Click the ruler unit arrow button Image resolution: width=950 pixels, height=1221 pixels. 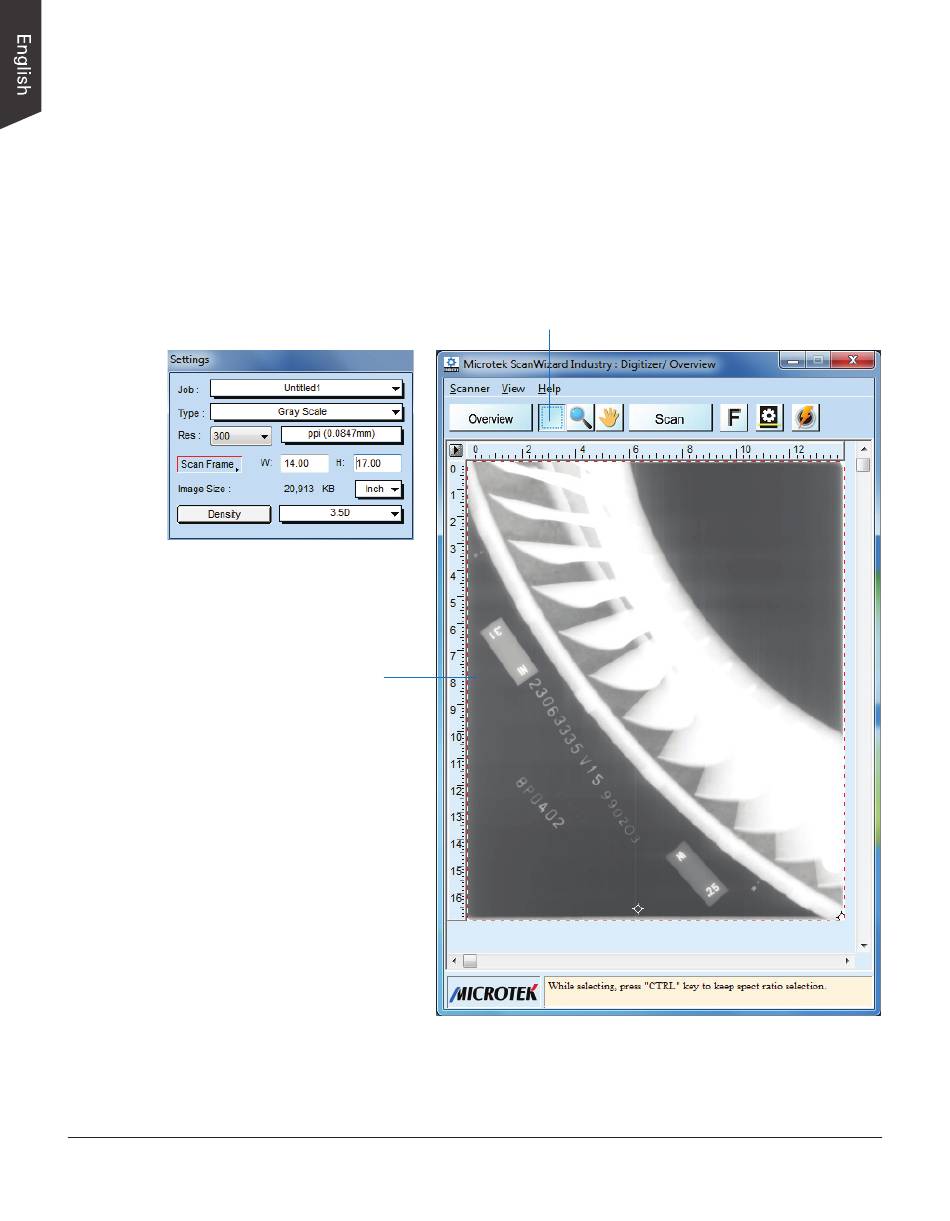pyautogui.click(x=456, y=450)
